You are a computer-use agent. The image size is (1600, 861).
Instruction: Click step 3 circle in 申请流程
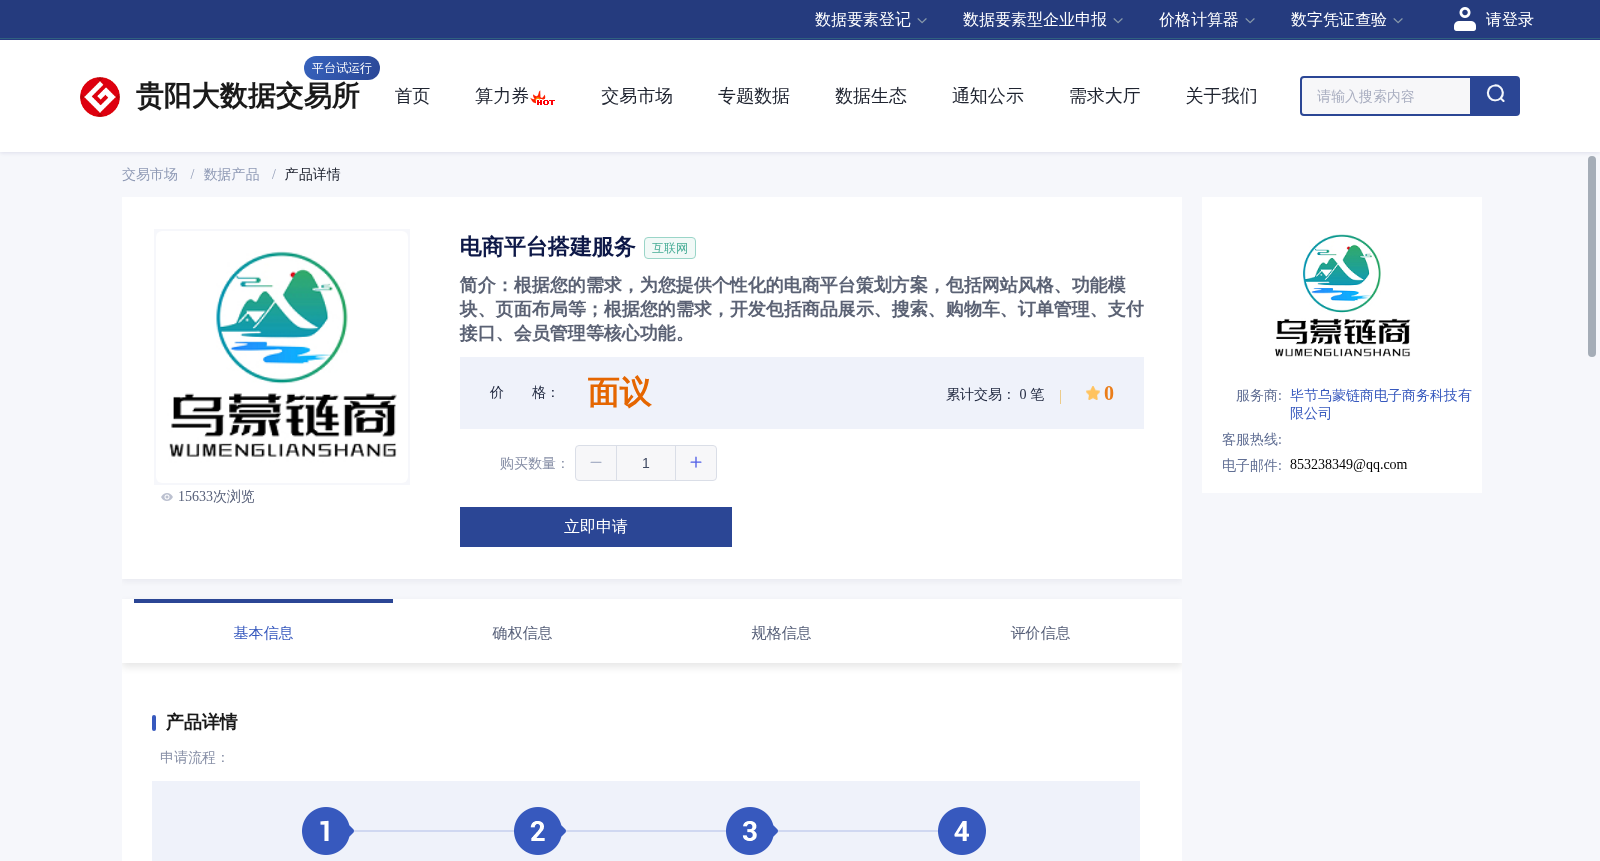tap(750, 831)
